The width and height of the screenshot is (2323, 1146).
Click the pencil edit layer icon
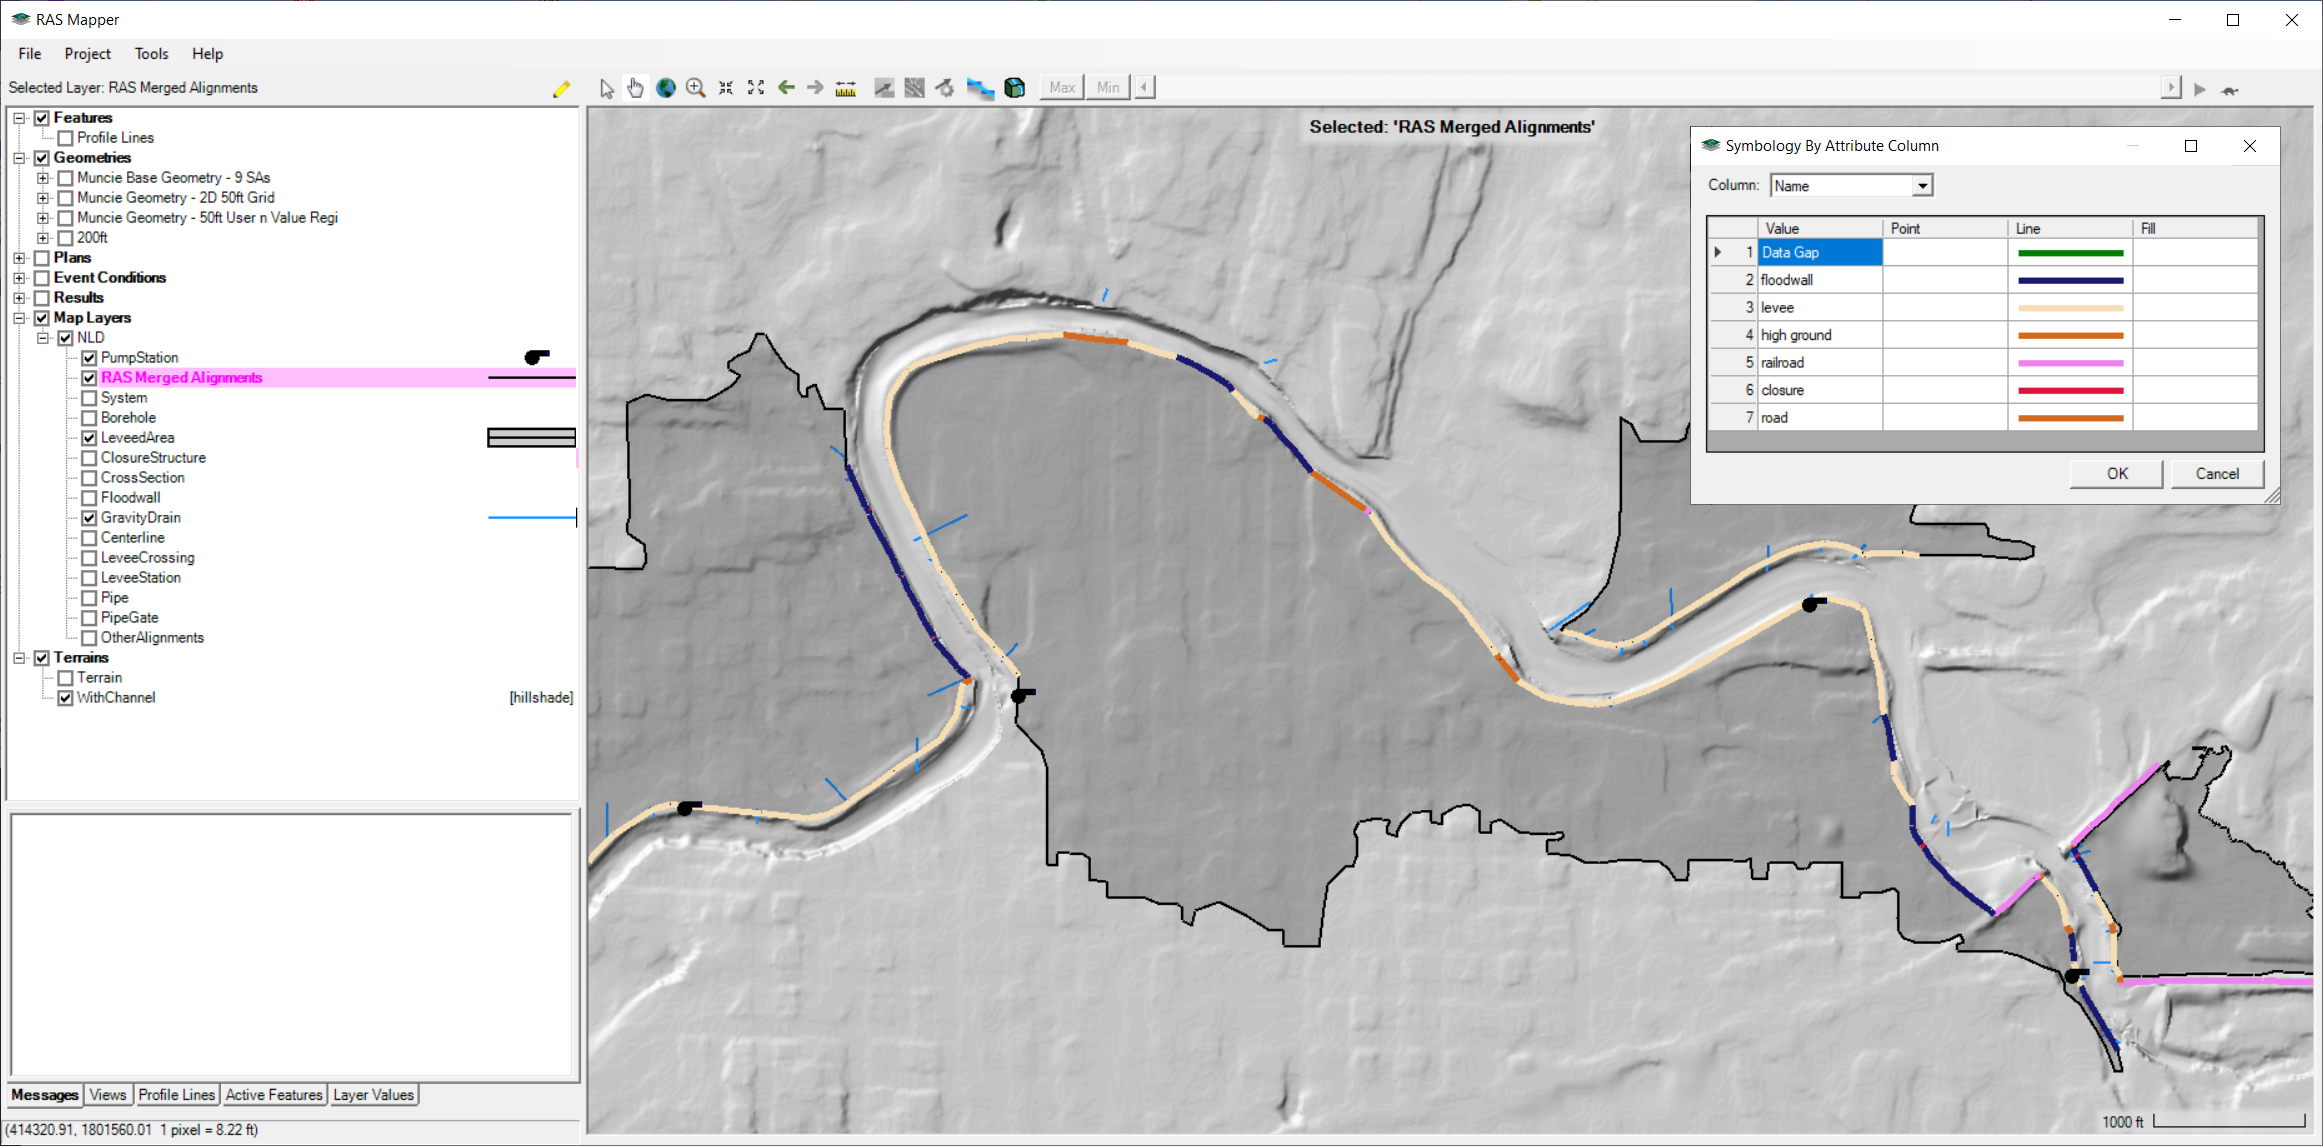click(561, 89)
